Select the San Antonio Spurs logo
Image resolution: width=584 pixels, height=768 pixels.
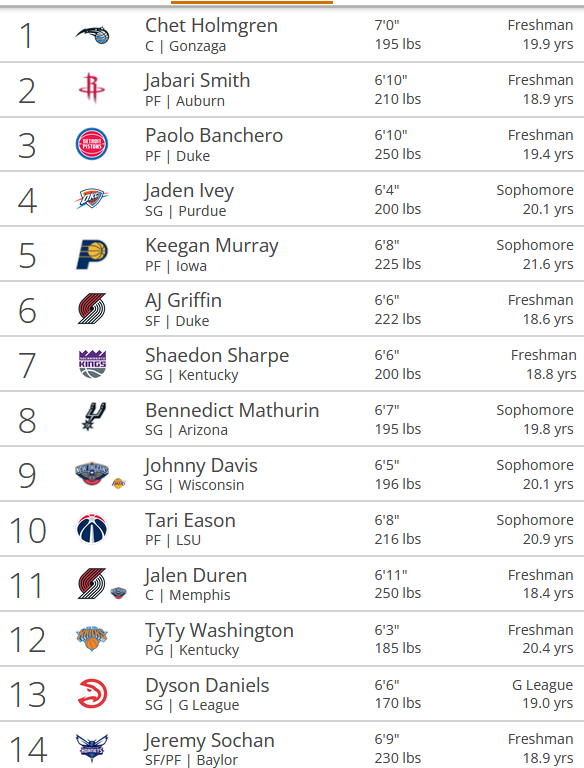click(93, 417)
